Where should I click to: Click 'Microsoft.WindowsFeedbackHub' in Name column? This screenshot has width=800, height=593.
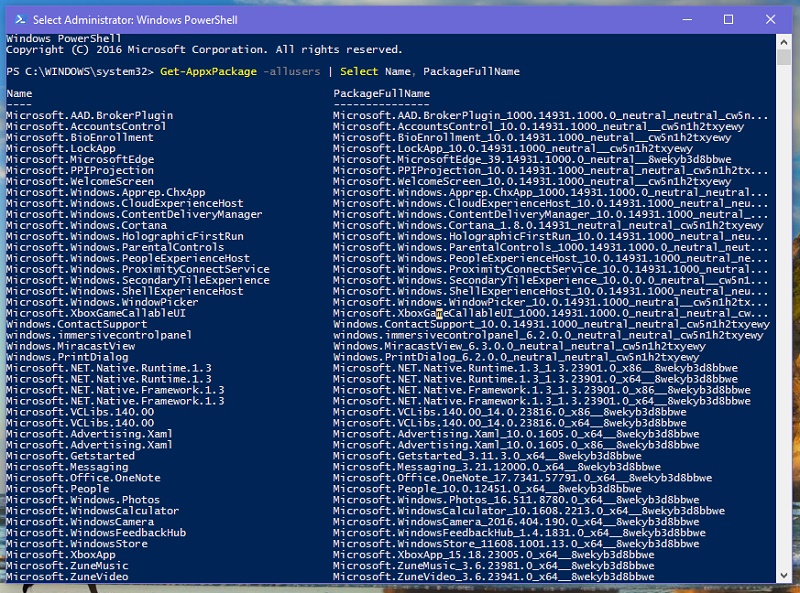click(x=96, y=533)
